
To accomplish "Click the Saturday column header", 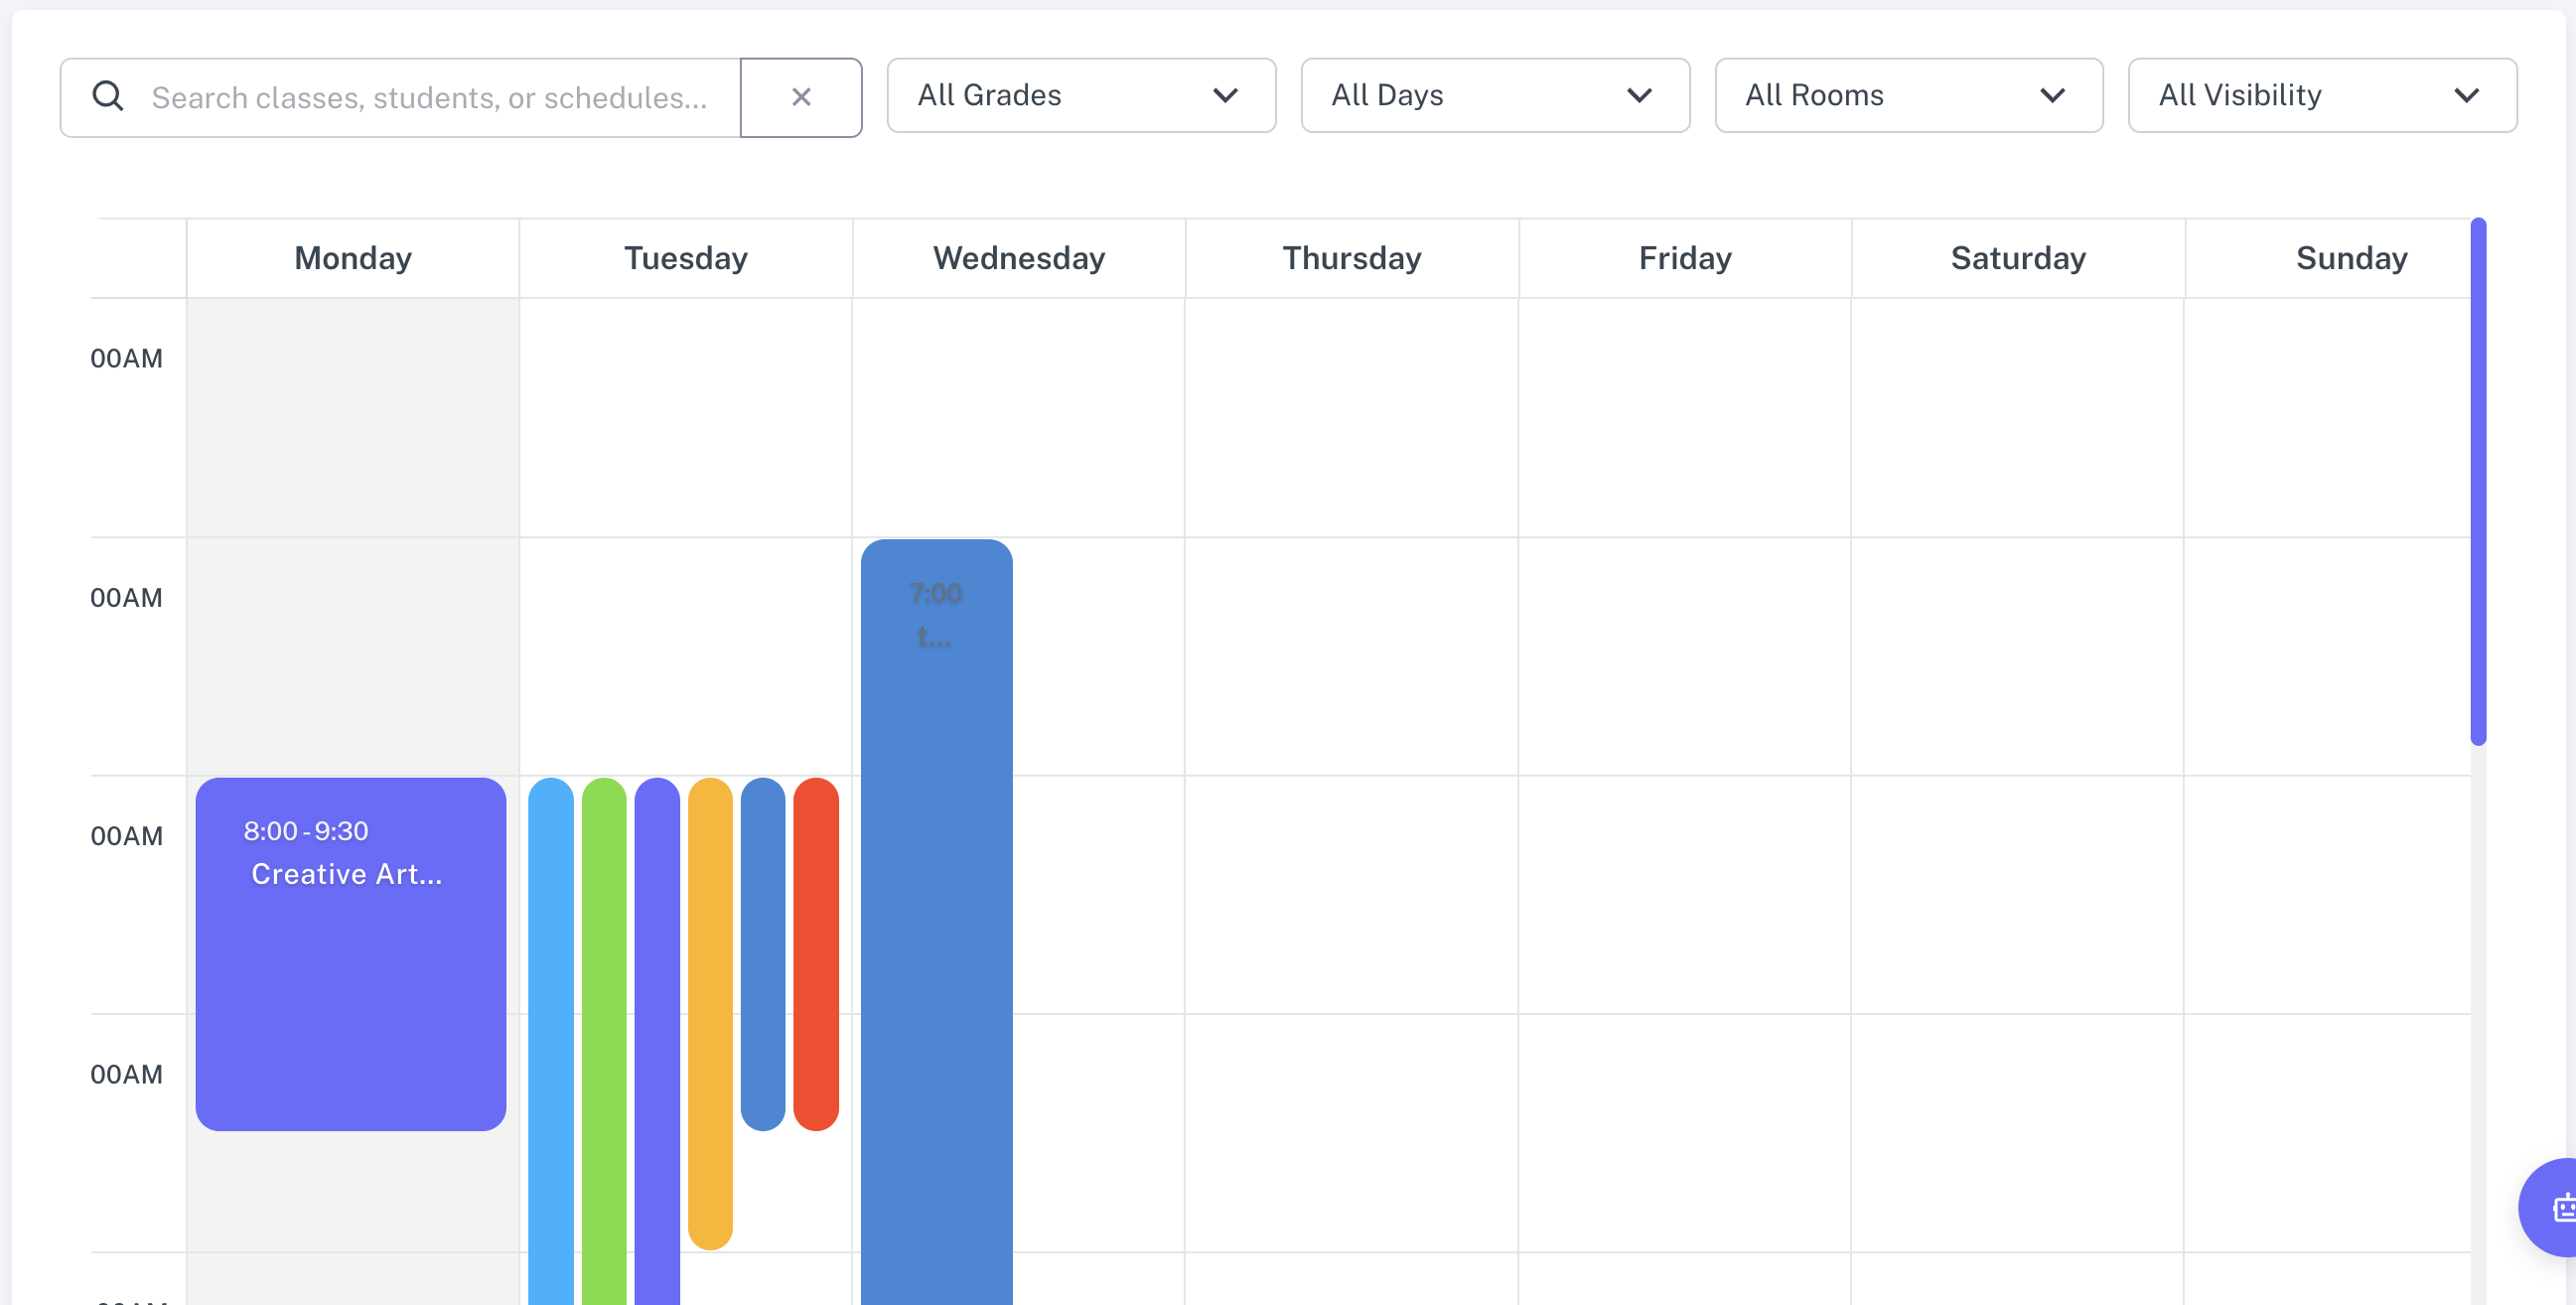I will pyautogui.click(x=2018, y=257).
